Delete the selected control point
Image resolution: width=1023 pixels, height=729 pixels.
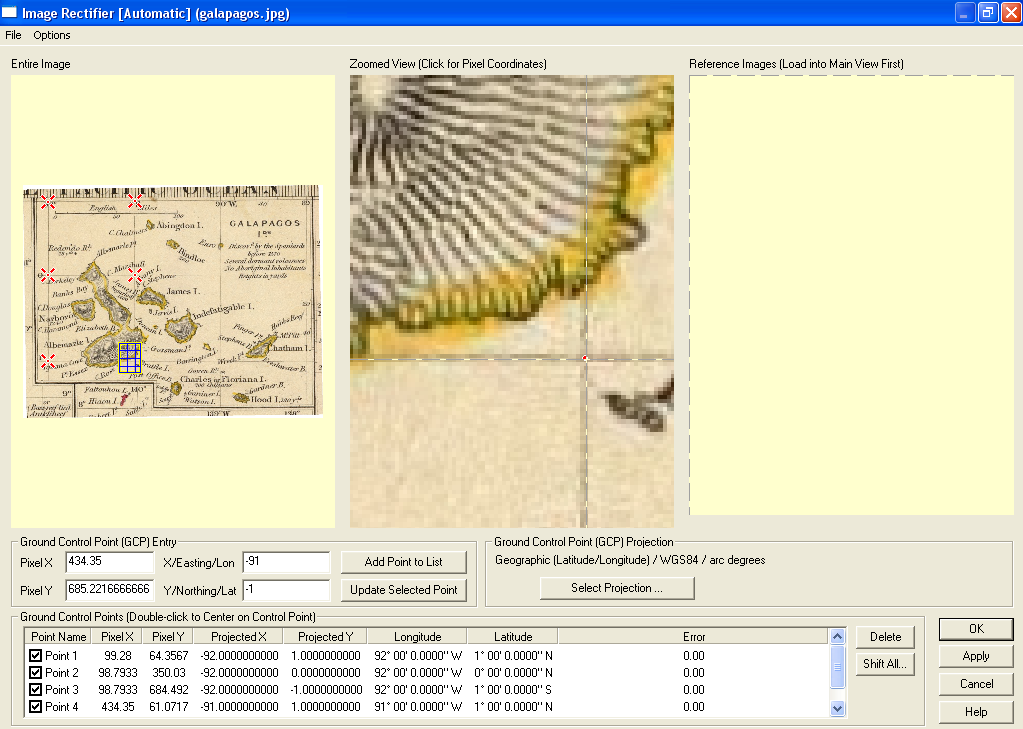(x=885, y=637)
